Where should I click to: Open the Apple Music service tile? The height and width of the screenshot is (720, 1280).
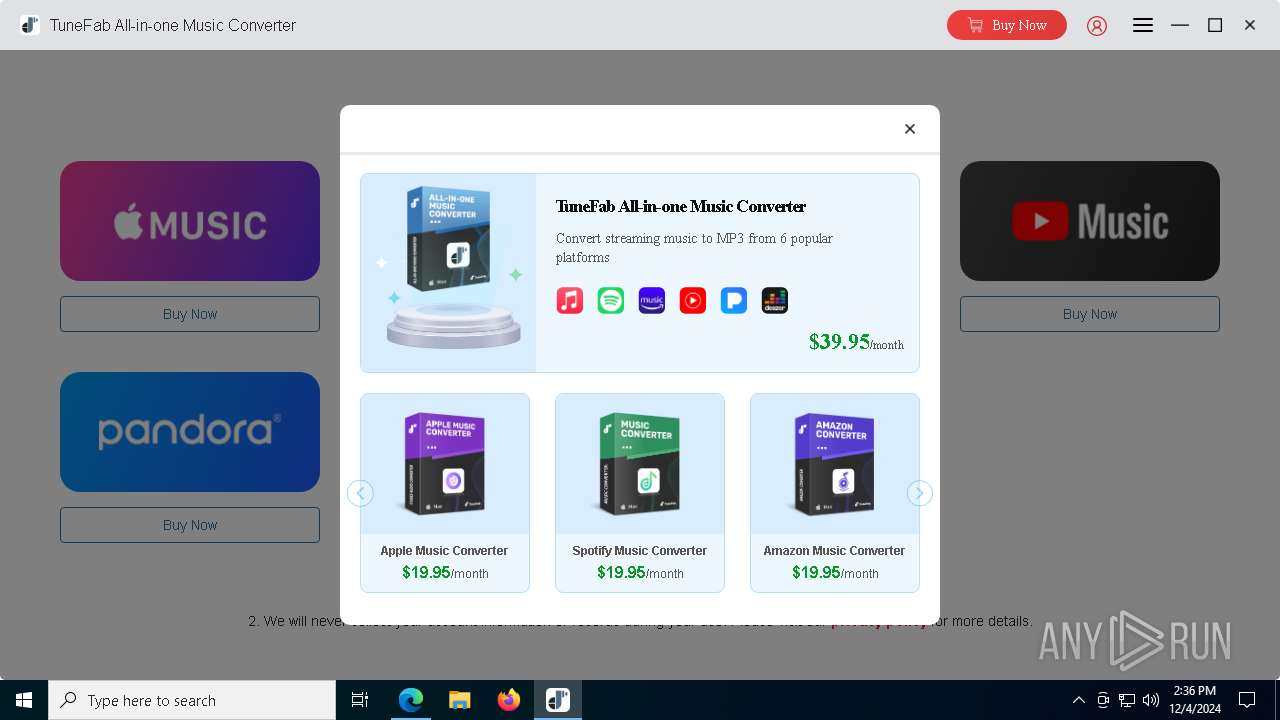pyautogui.click(x=190, y=221)
